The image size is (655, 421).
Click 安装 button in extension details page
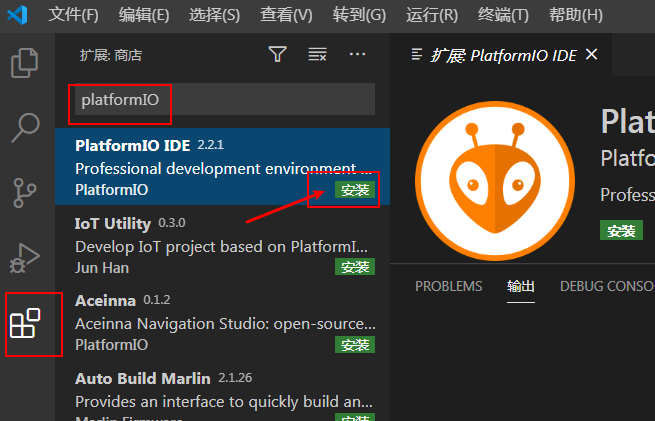point(621,230)
